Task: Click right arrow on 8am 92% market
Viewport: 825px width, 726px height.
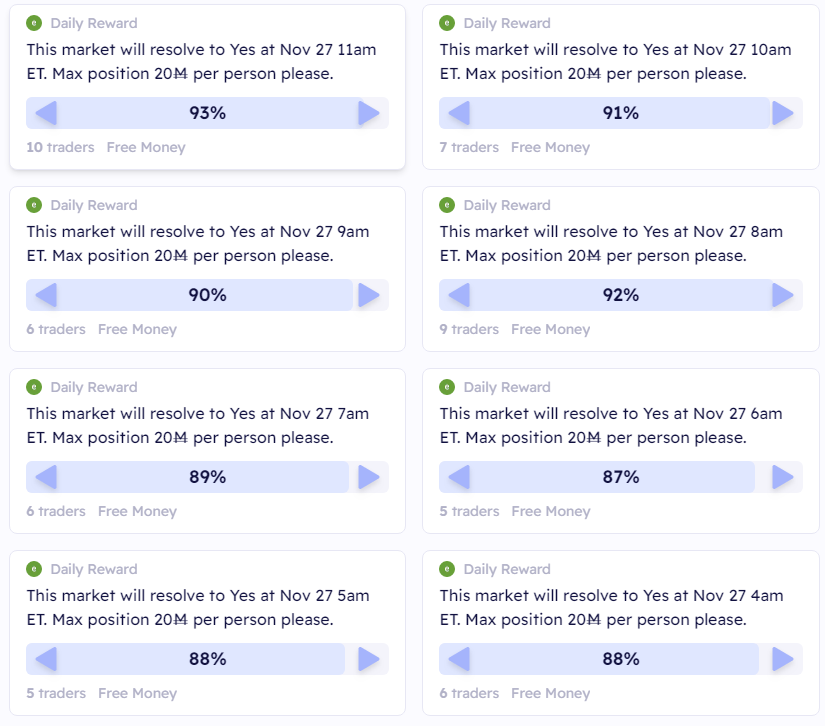Action: (782, 295)
